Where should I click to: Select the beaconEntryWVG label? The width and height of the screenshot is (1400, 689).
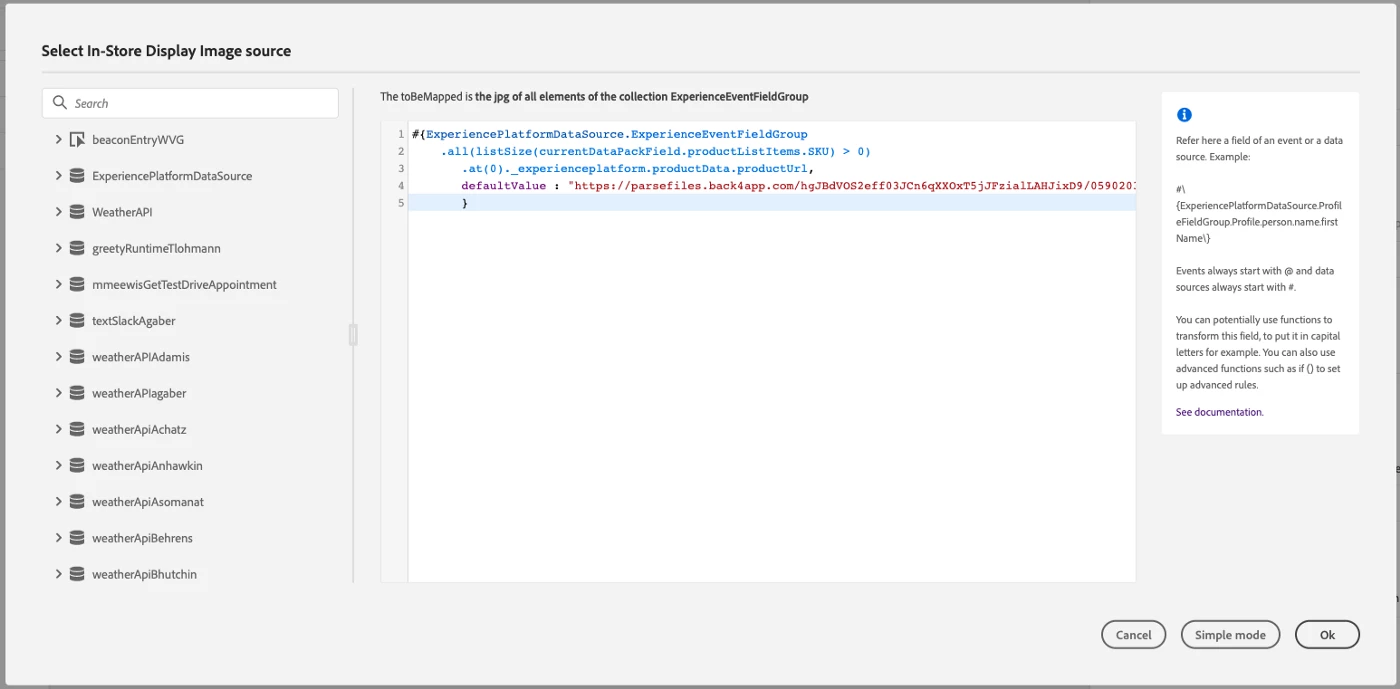(138, 140)
